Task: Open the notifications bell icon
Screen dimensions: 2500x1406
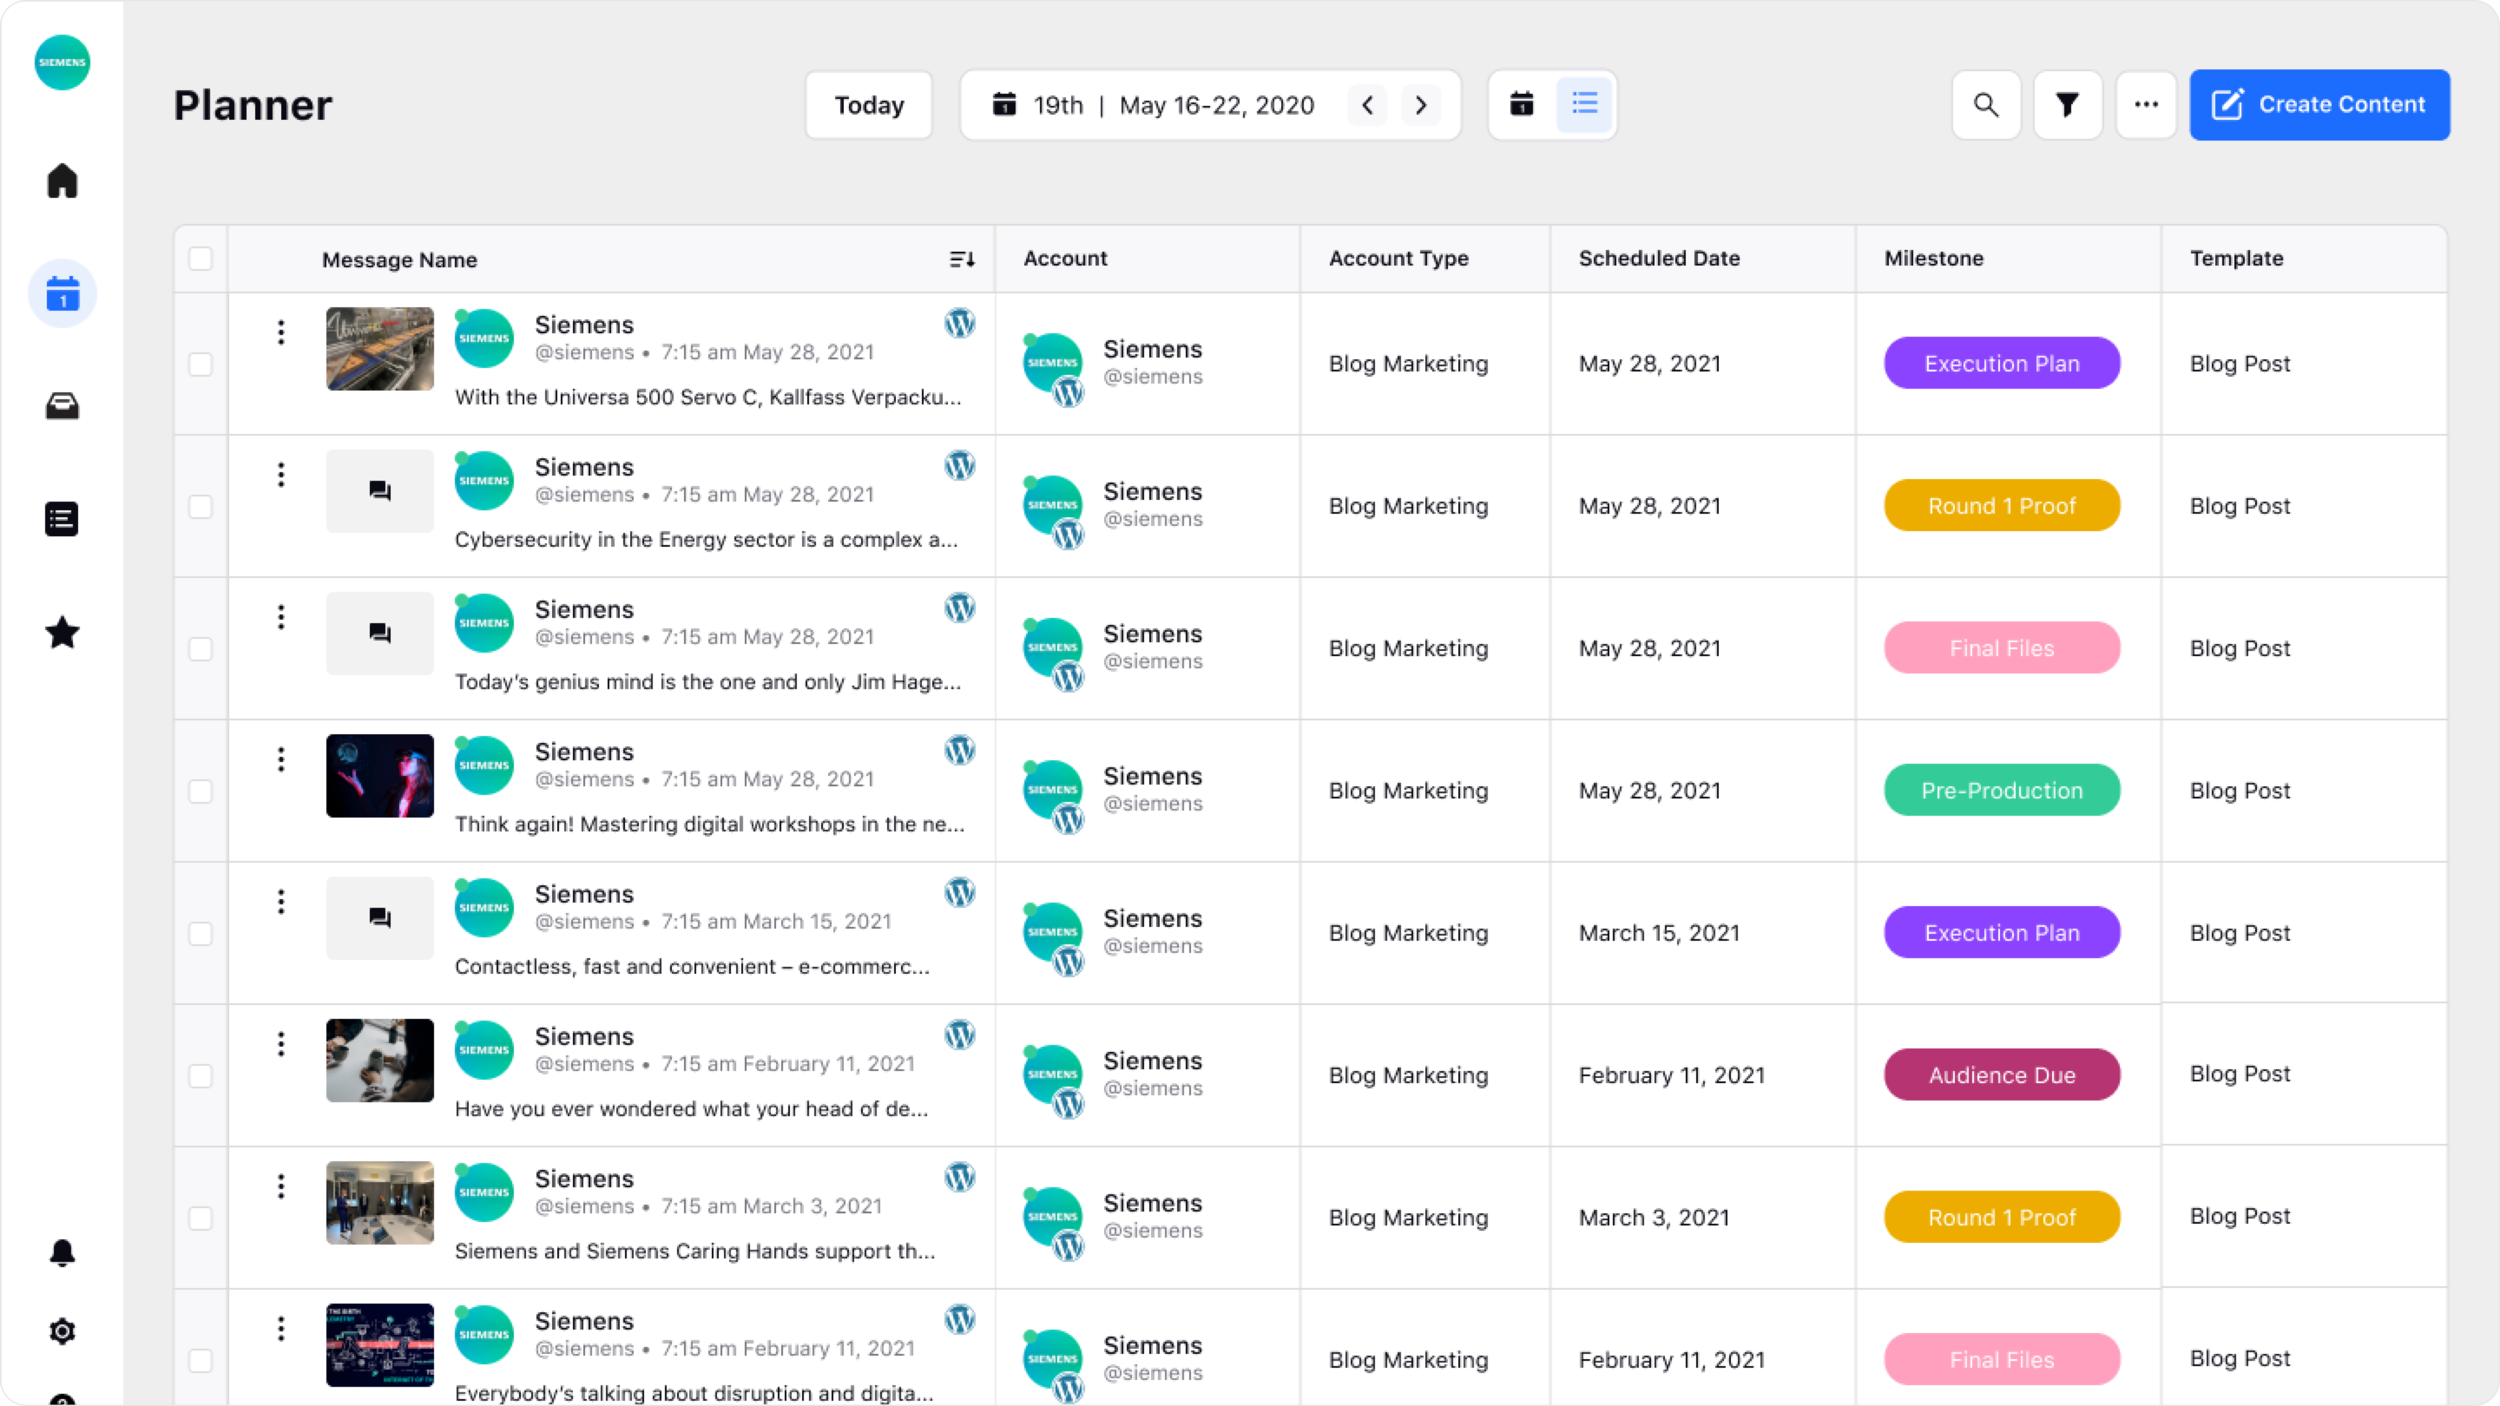Action: (x=62, y=1253)
